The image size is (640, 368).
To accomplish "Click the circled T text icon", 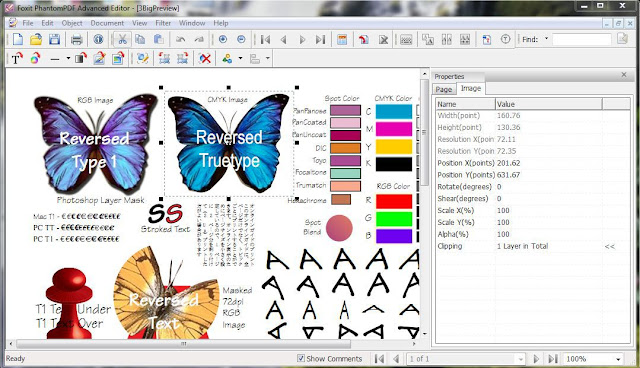I will (505, 40).
